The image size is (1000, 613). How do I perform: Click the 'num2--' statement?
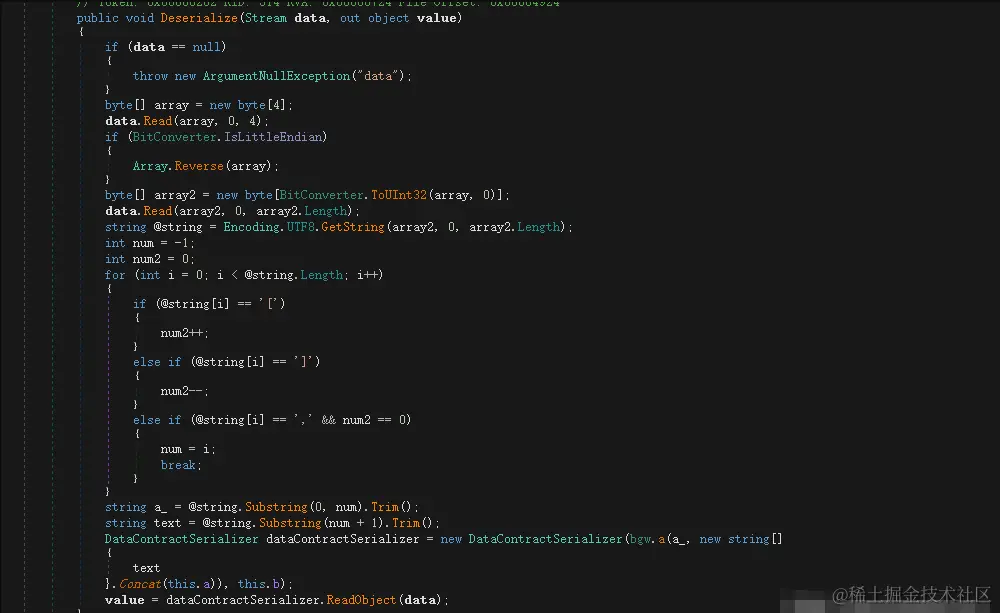point(182,391)
